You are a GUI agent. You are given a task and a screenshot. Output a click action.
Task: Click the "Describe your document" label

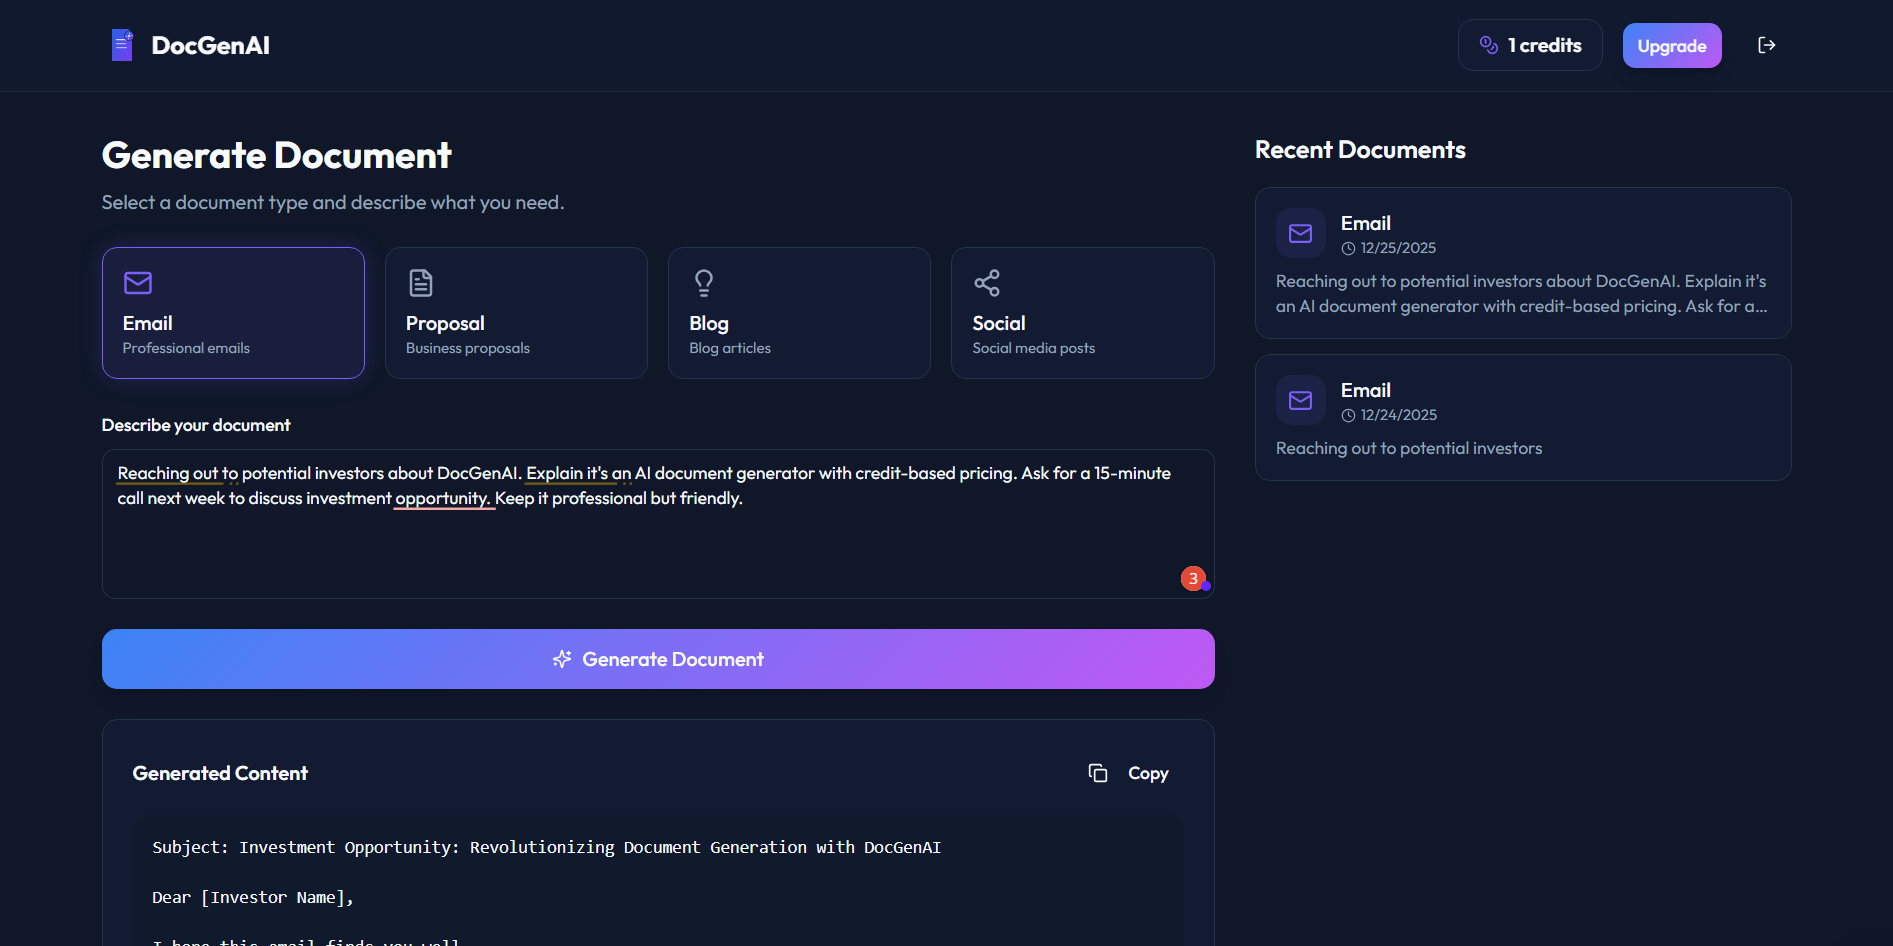click(x=196, y=425)
